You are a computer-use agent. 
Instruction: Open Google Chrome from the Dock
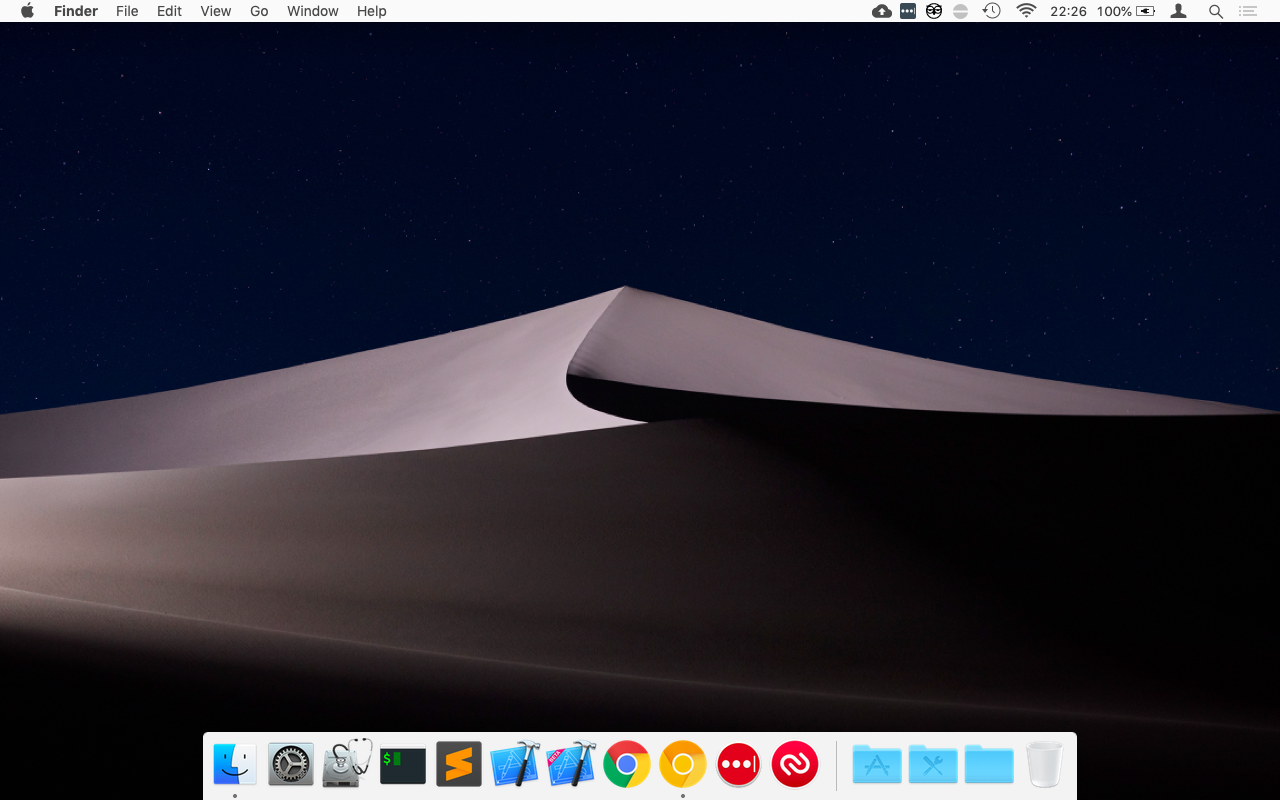pyautogui.click(x=627, y=765)
